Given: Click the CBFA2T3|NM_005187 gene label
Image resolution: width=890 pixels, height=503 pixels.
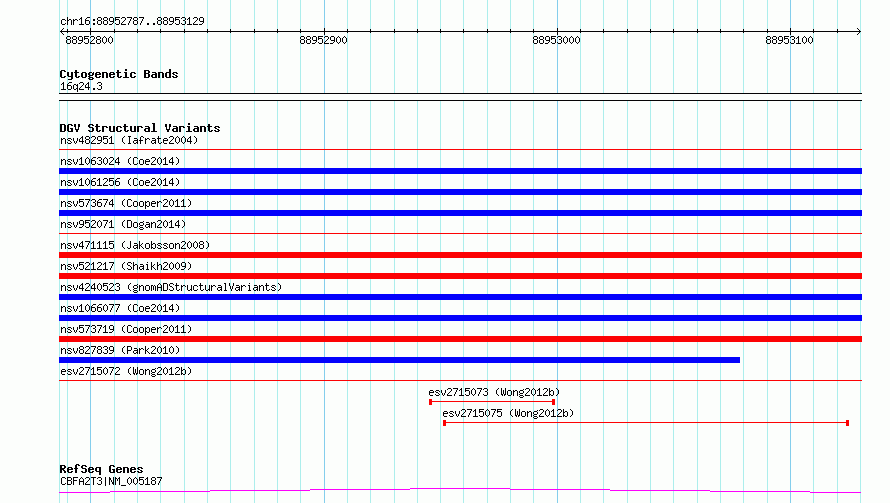Looking at the screenshot, I should [x=111, y=481].
